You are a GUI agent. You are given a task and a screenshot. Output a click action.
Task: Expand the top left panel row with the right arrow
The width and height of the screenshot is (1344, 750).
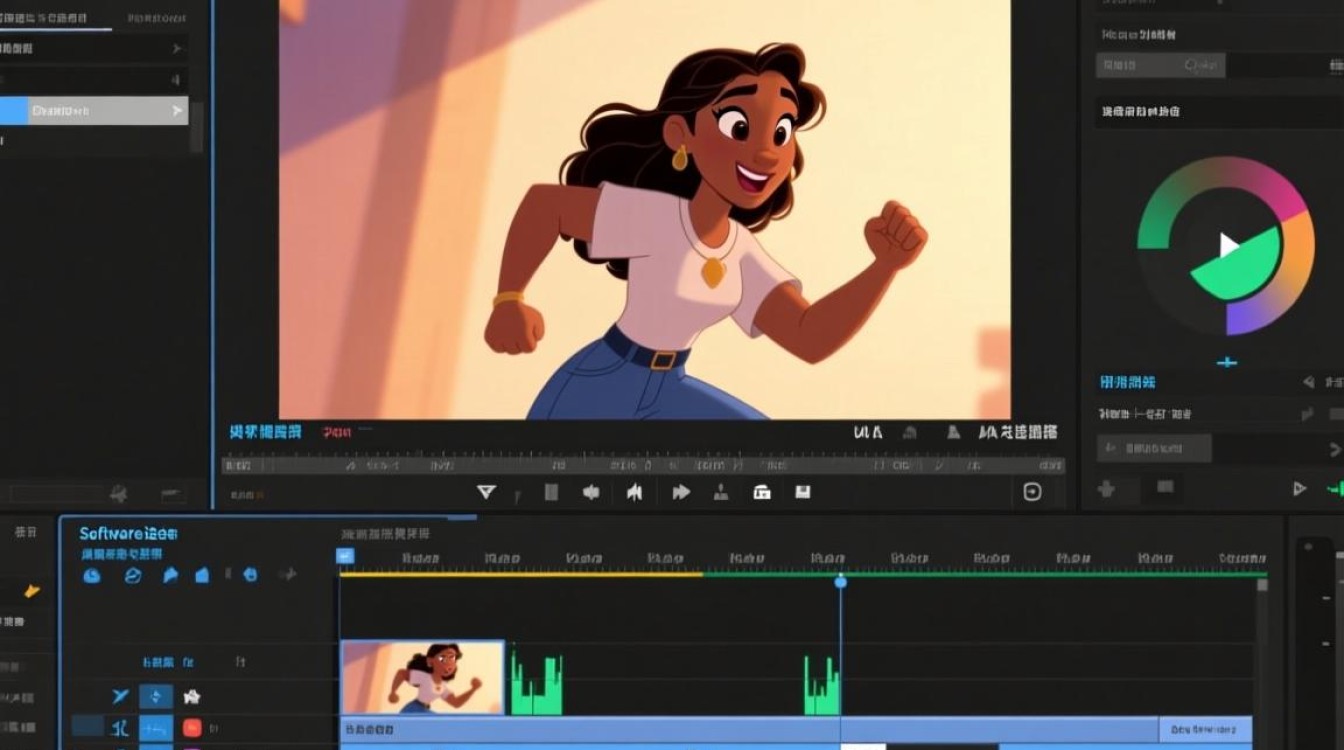point(94,48)
